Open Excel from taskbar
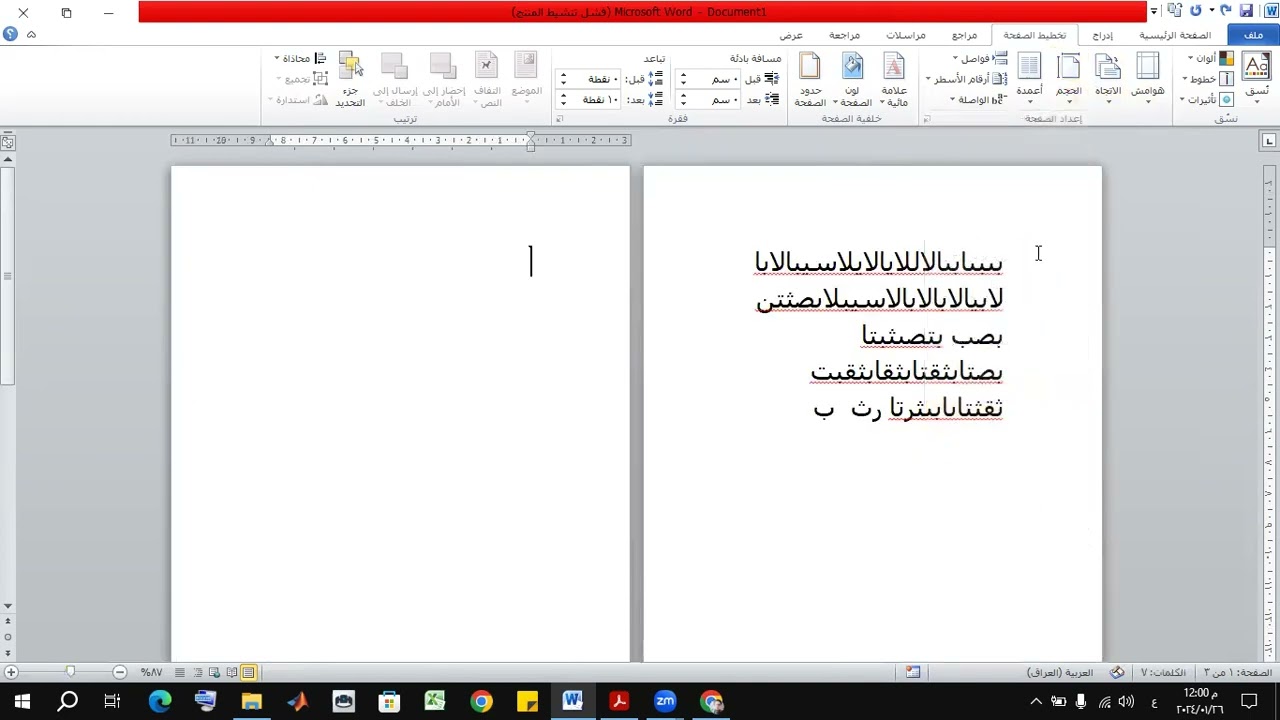Screen dimensions: 1280x720 tap(435, 701)
